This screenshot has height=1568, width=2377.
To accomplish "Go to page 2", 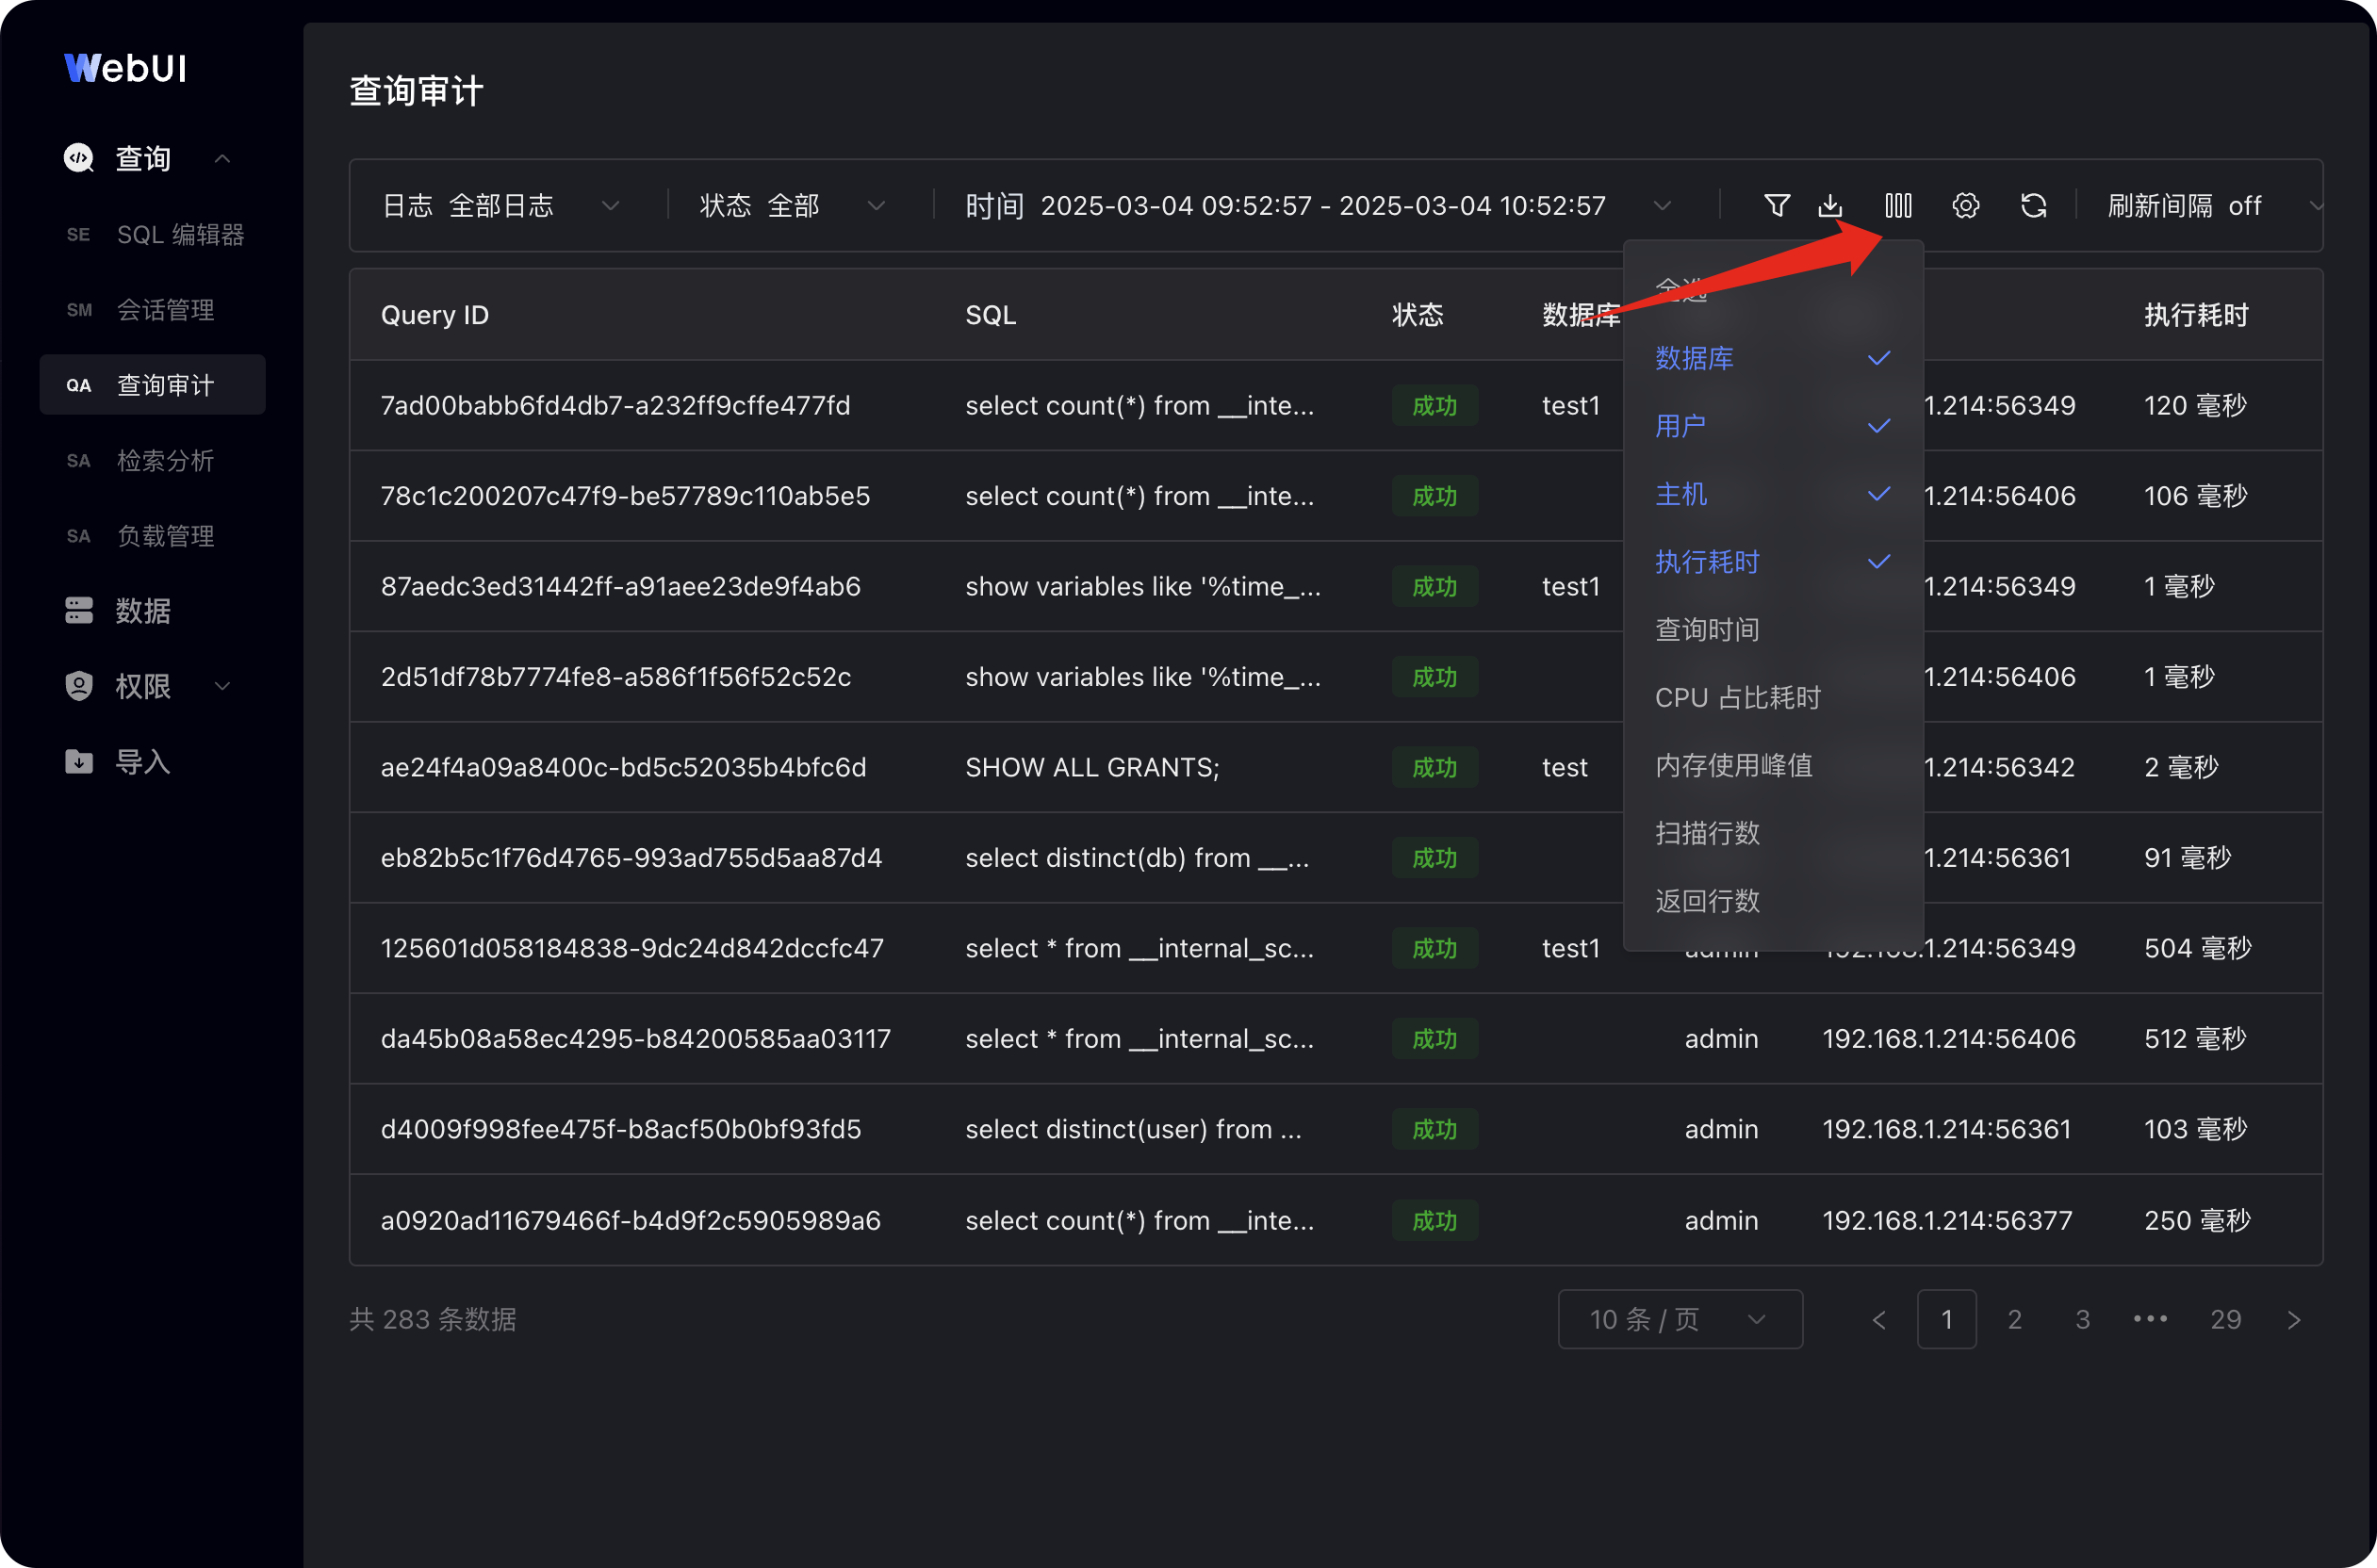I will click(x=2014, y=1319).
